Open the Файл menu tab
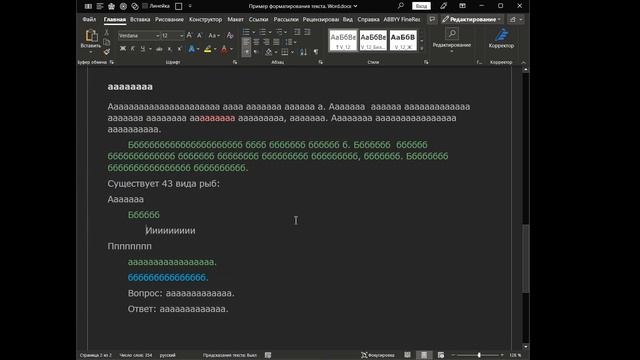This screenshot has height=360, width=640. point(89,19)
